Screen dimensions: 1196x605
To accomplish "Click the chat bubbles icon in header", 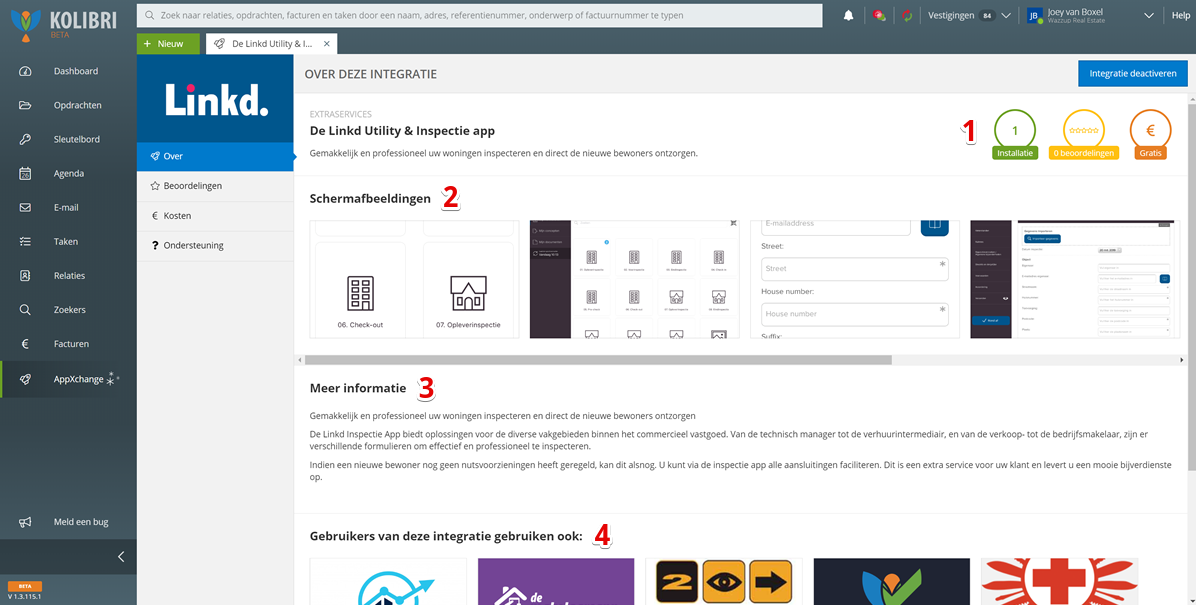I will click(x=879, y=15).
